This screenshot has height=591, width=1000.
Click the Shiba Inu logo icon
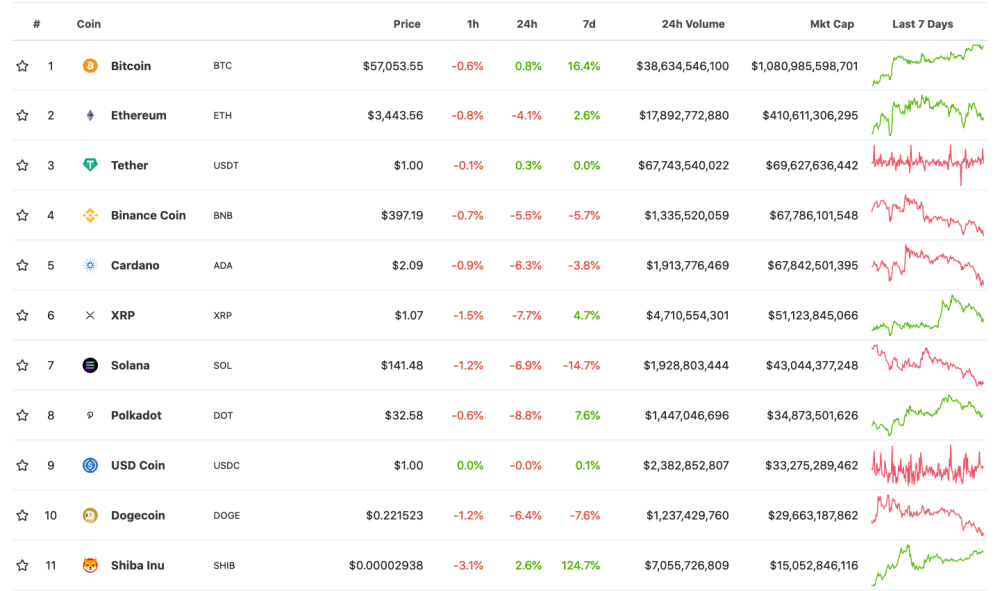pyautogui.click(x=90, y=565)
